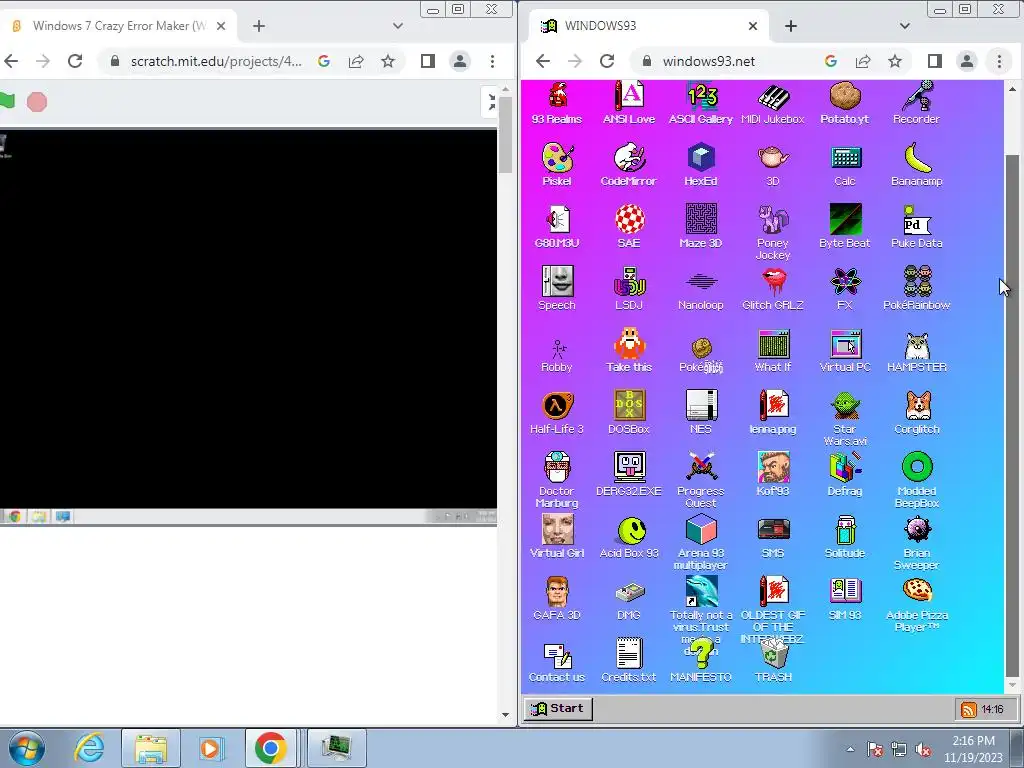Select the Windows 7 Crazy Error Maker tab
The image size is (1024, 768).
[x=120, y=25]
